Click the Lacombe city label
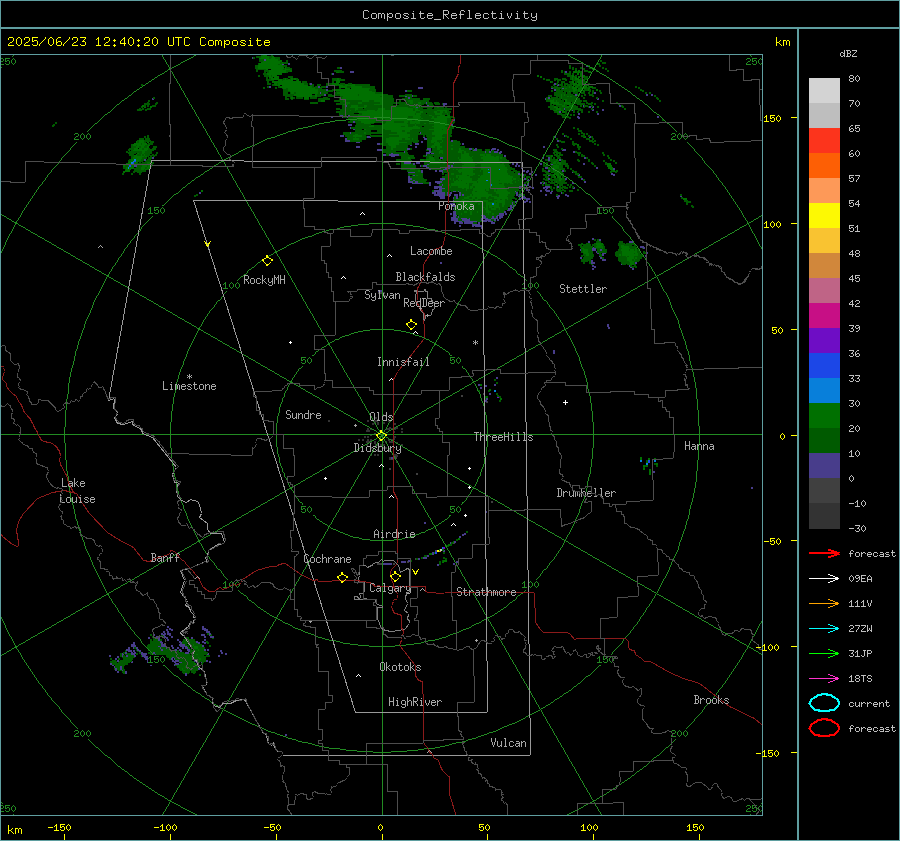The height and width of the screenshot is (841, 900). (x=431, y=251)
